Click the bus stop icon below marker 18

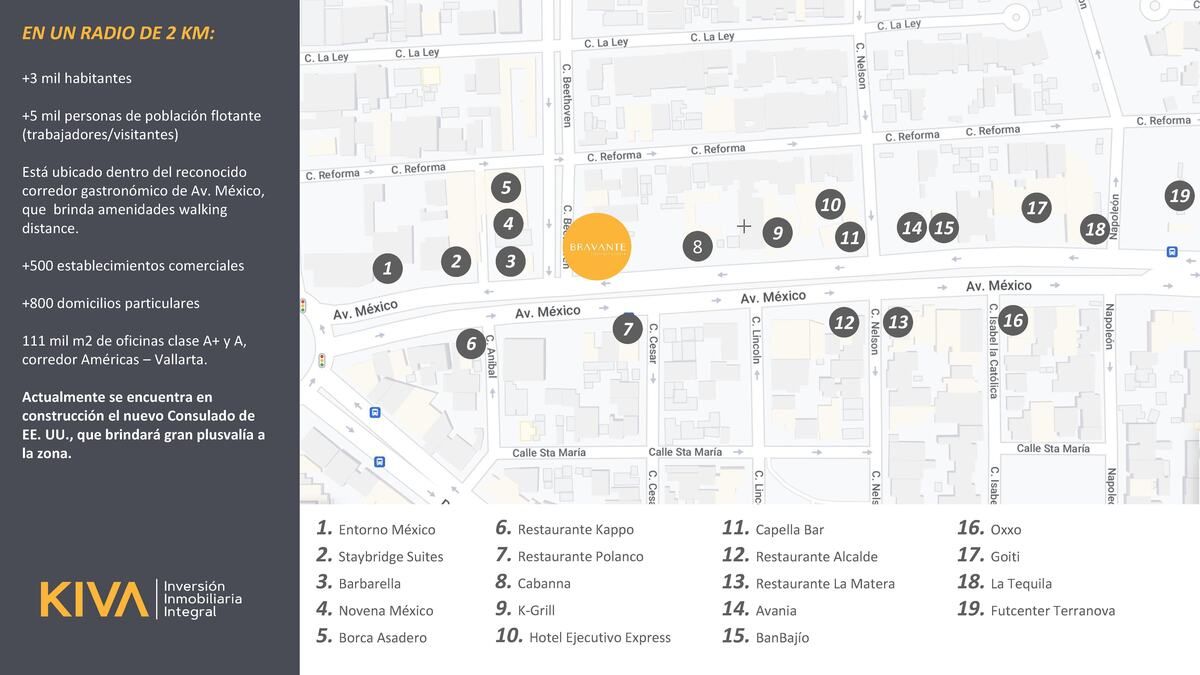(1171, 252)
